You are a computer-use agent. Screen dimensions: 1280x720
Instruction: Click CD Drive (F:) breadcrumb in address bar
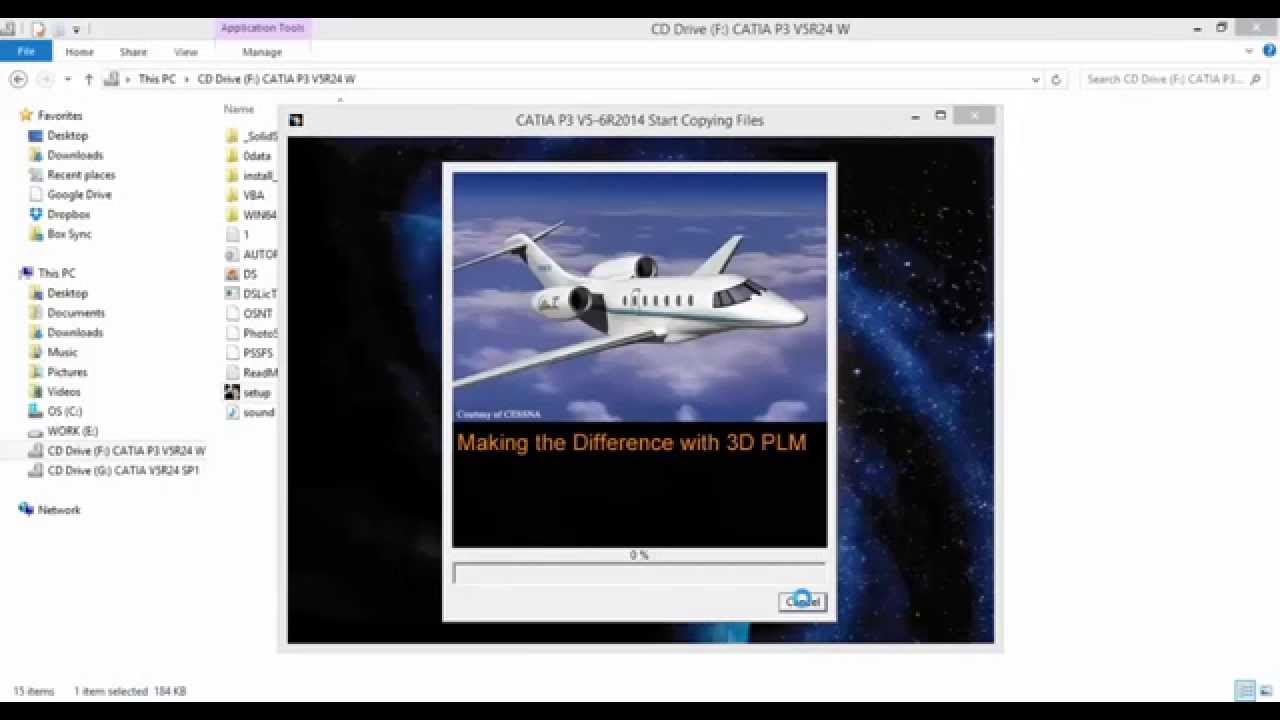pos(276,79)
